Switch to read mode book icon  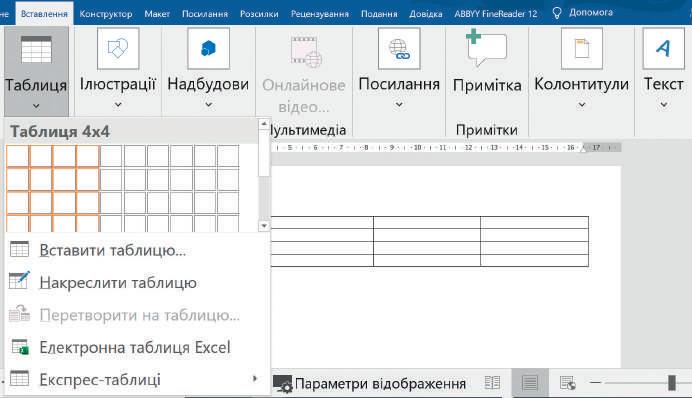coord(492,383)
